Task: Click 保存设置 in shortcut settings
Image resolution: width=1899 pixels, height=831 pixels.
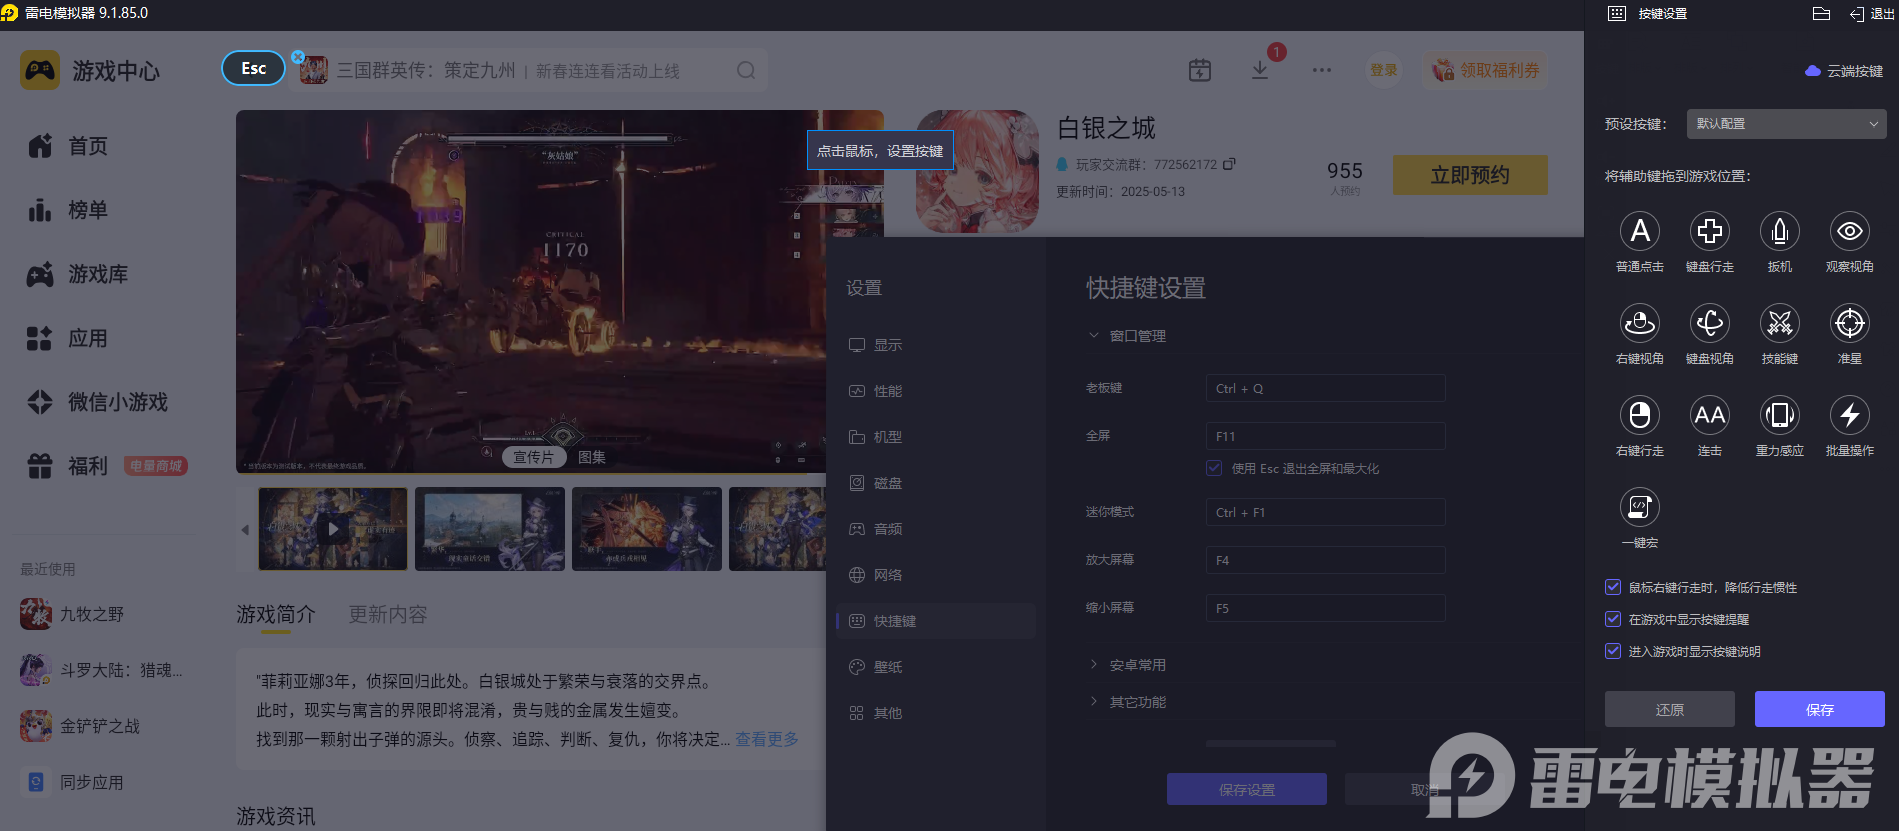Action: 1247,789
